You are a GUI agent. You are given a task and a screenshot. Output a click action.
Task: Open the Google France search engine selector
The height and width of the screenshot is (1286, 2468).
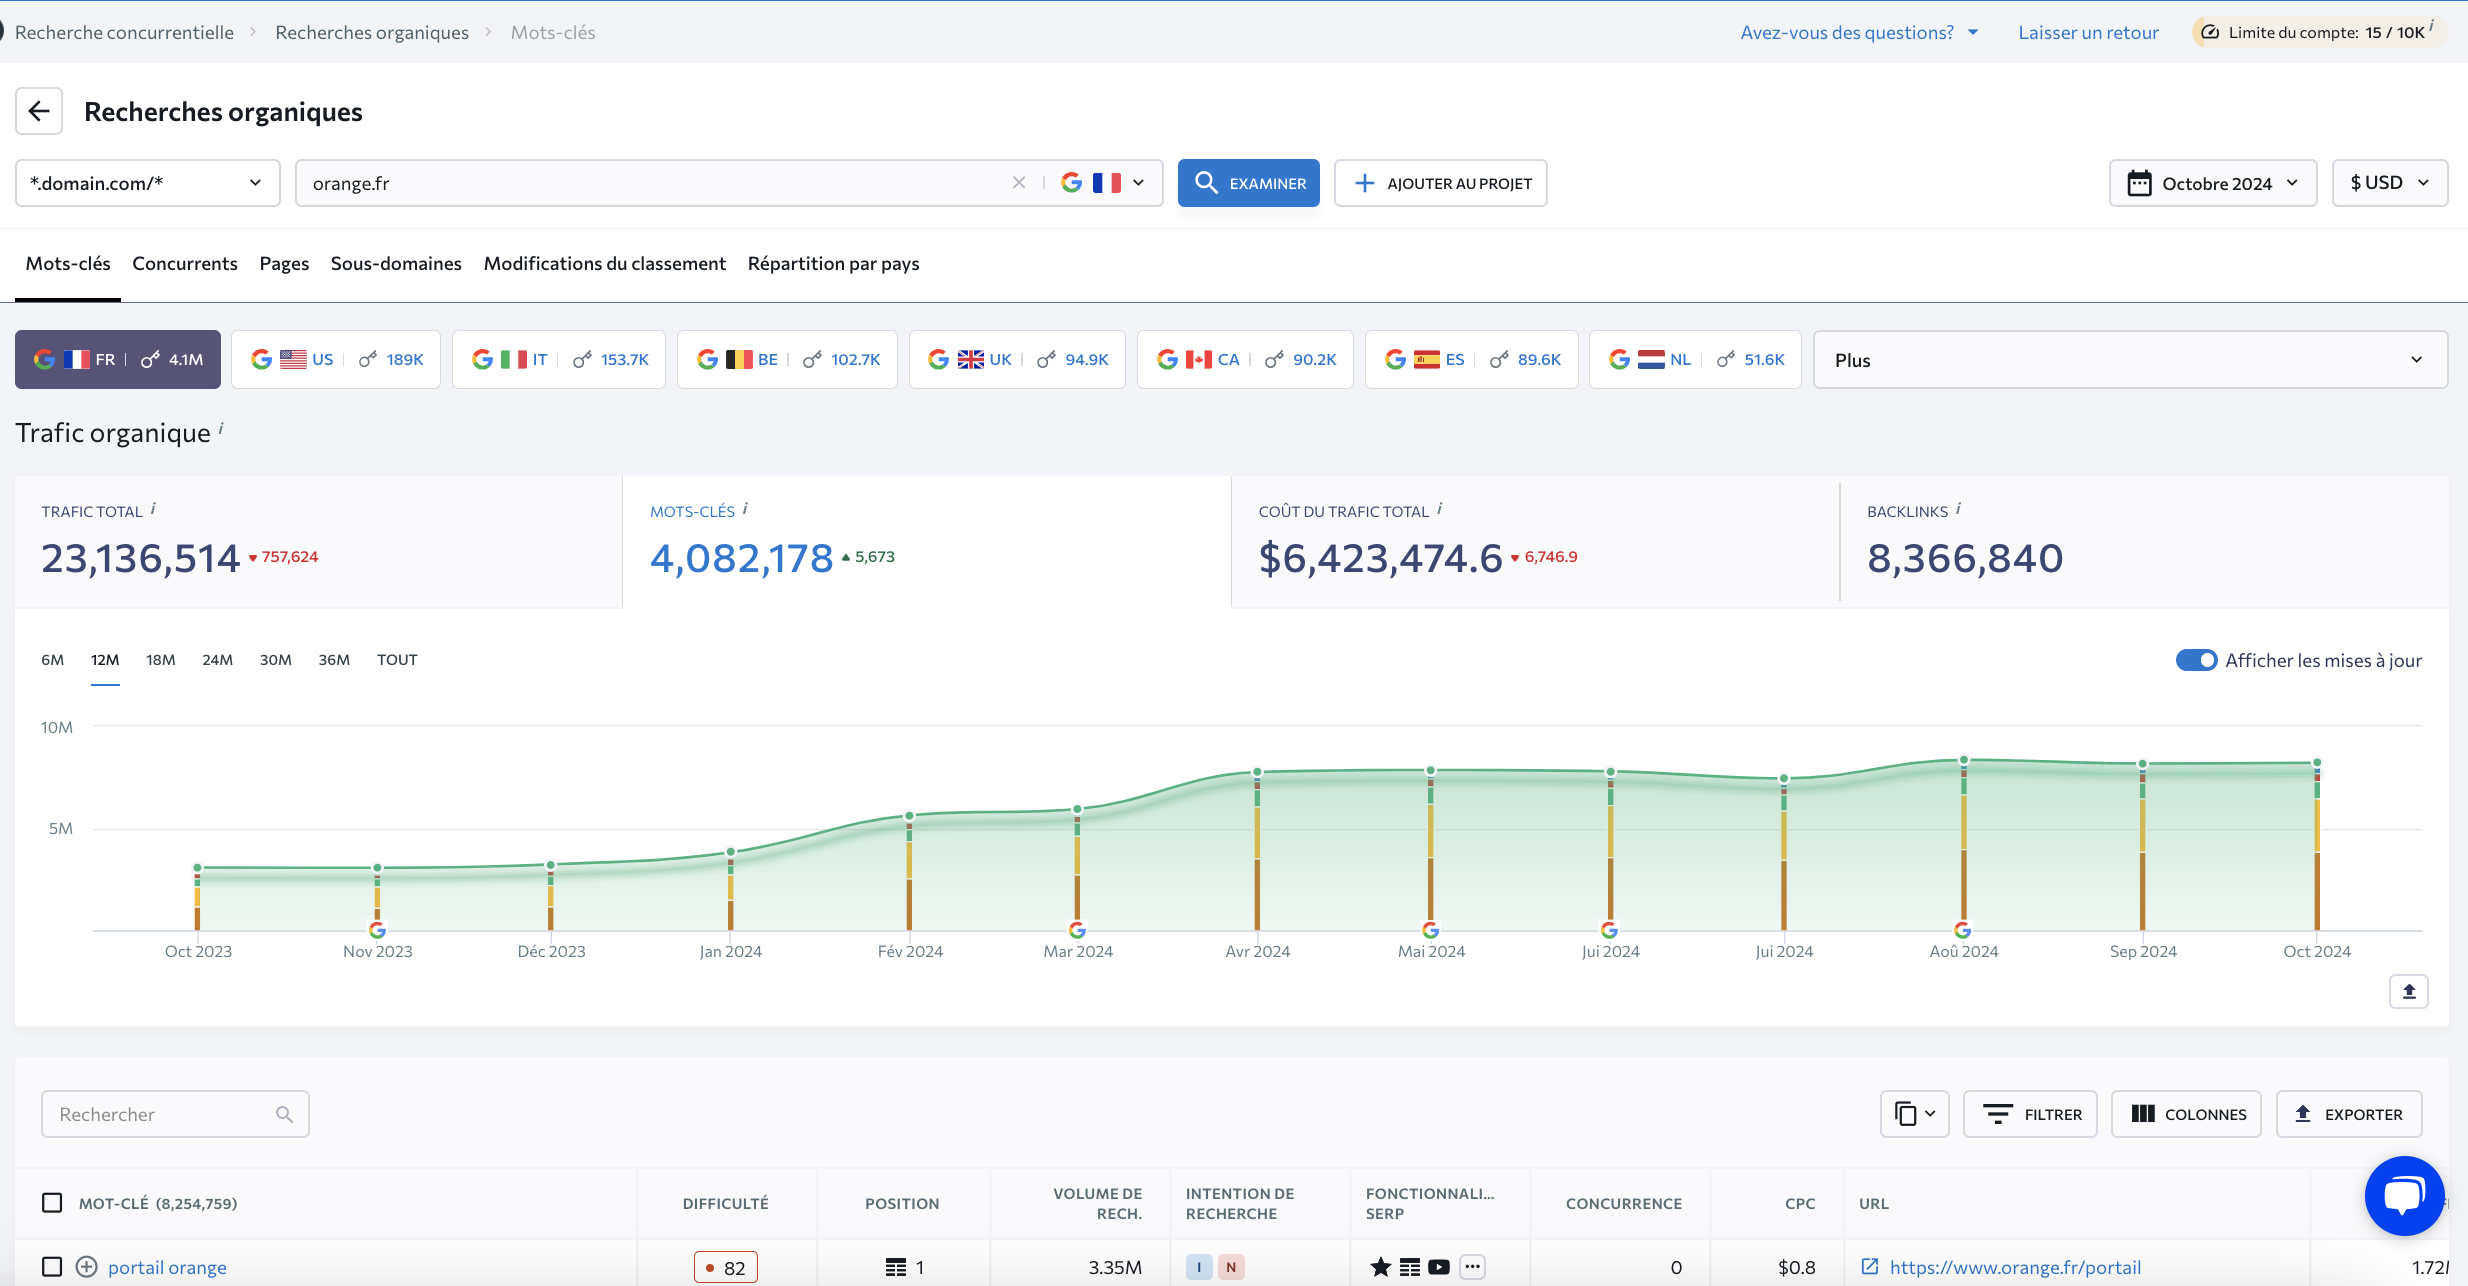point(1103,183)
